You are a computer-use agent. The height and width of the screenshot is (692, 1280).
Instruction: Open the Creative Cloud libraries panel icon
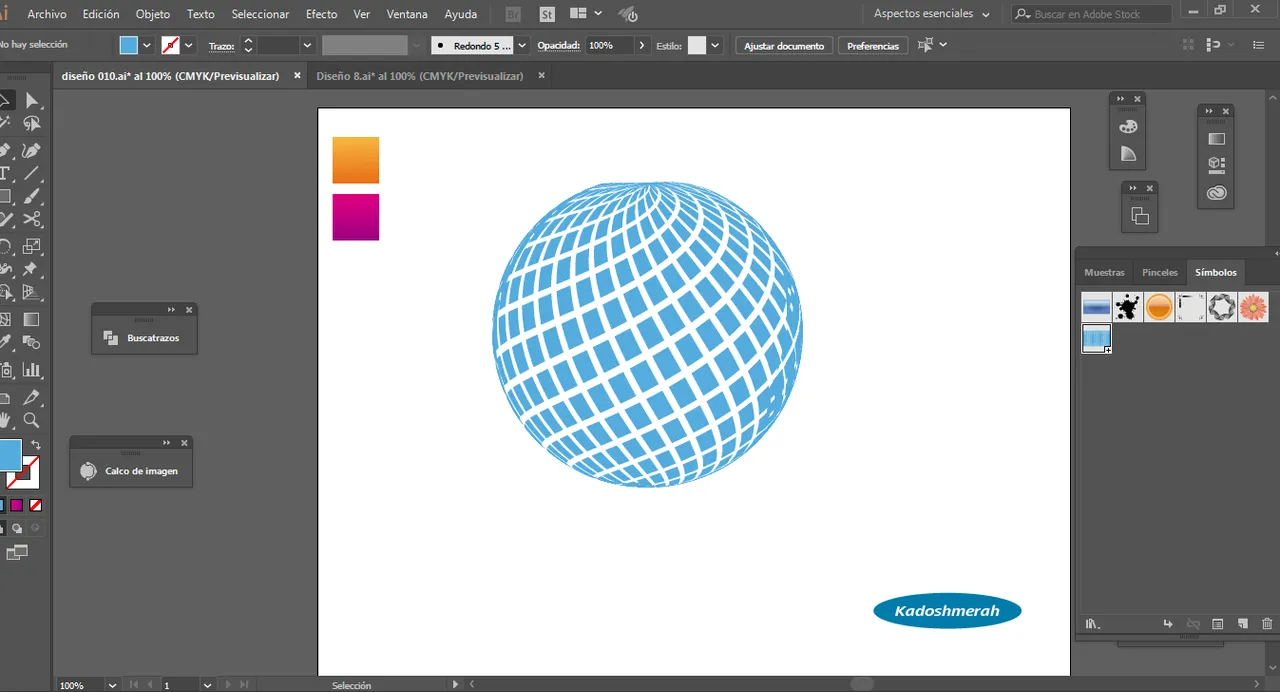(1217, 193)
